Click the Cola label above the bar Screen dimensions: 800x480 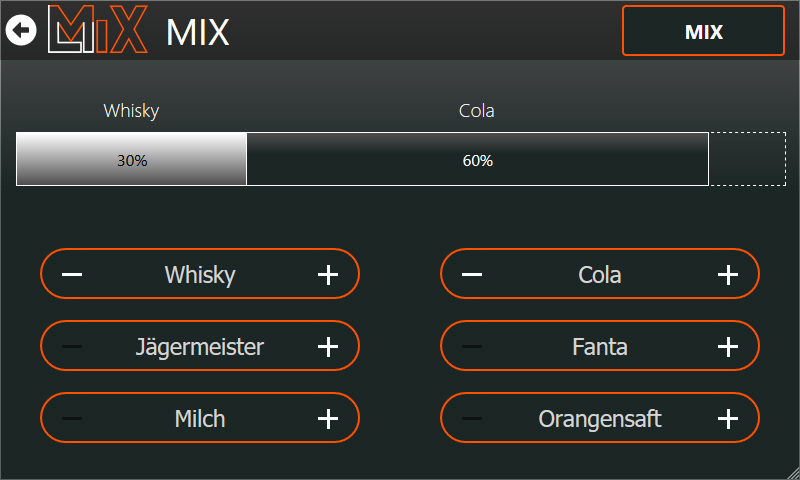click(477, 111)
